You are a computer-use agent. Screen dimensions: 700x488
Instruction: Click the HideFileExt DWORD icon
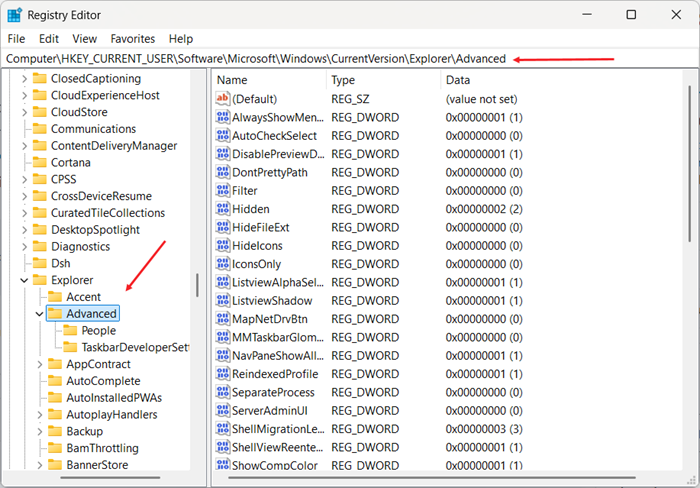point(222,227)
